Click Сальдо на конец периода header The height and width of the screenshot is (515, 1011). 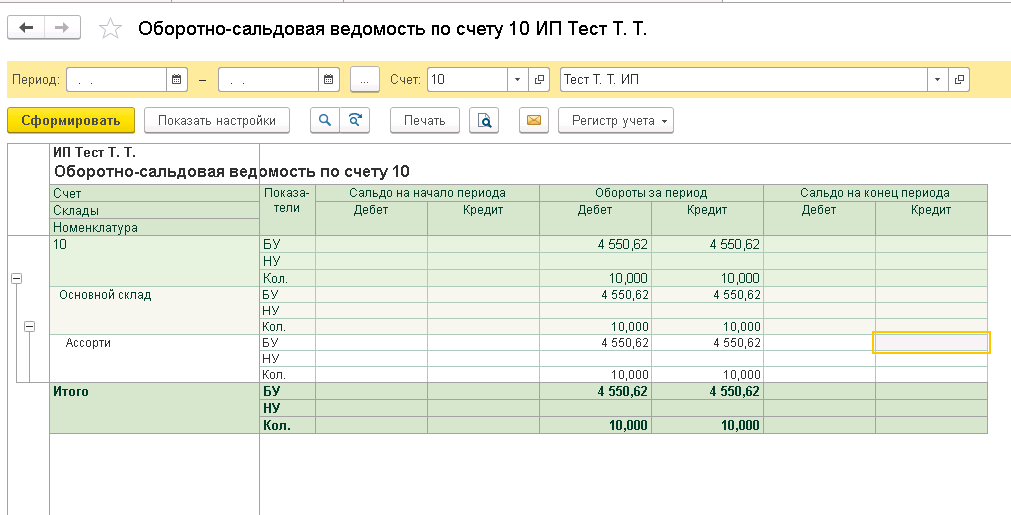(x=875, y=193)
